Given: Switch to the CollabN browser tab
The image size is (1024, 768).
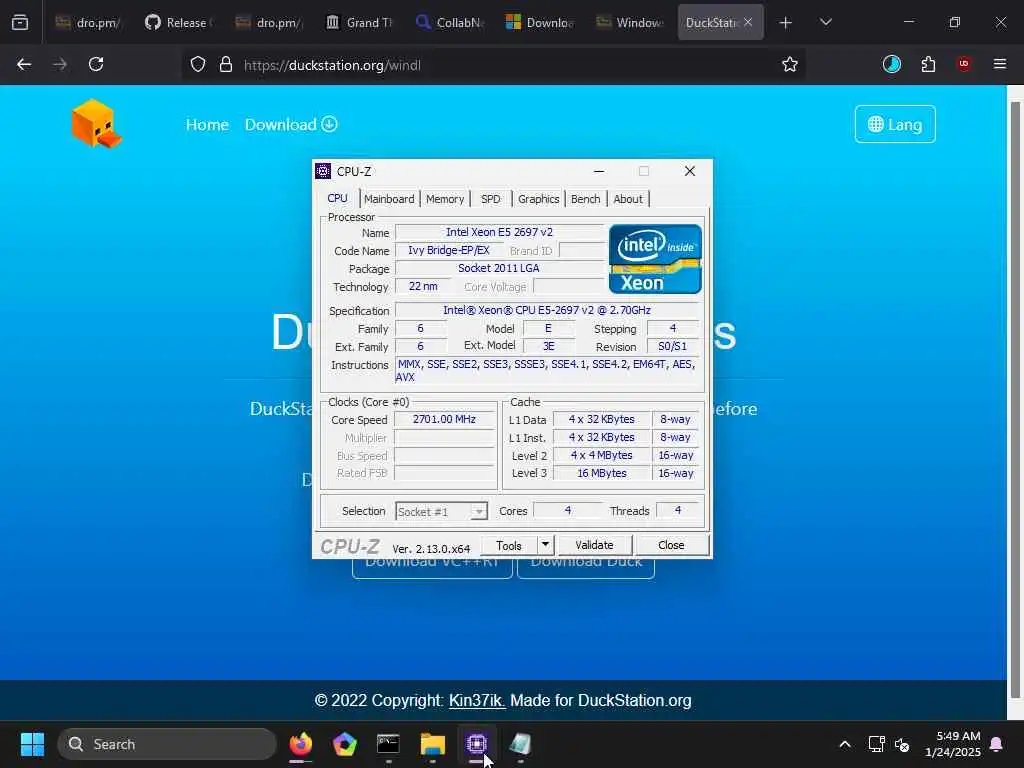Looking at the screenshot, I should click(x=451, y=23).
